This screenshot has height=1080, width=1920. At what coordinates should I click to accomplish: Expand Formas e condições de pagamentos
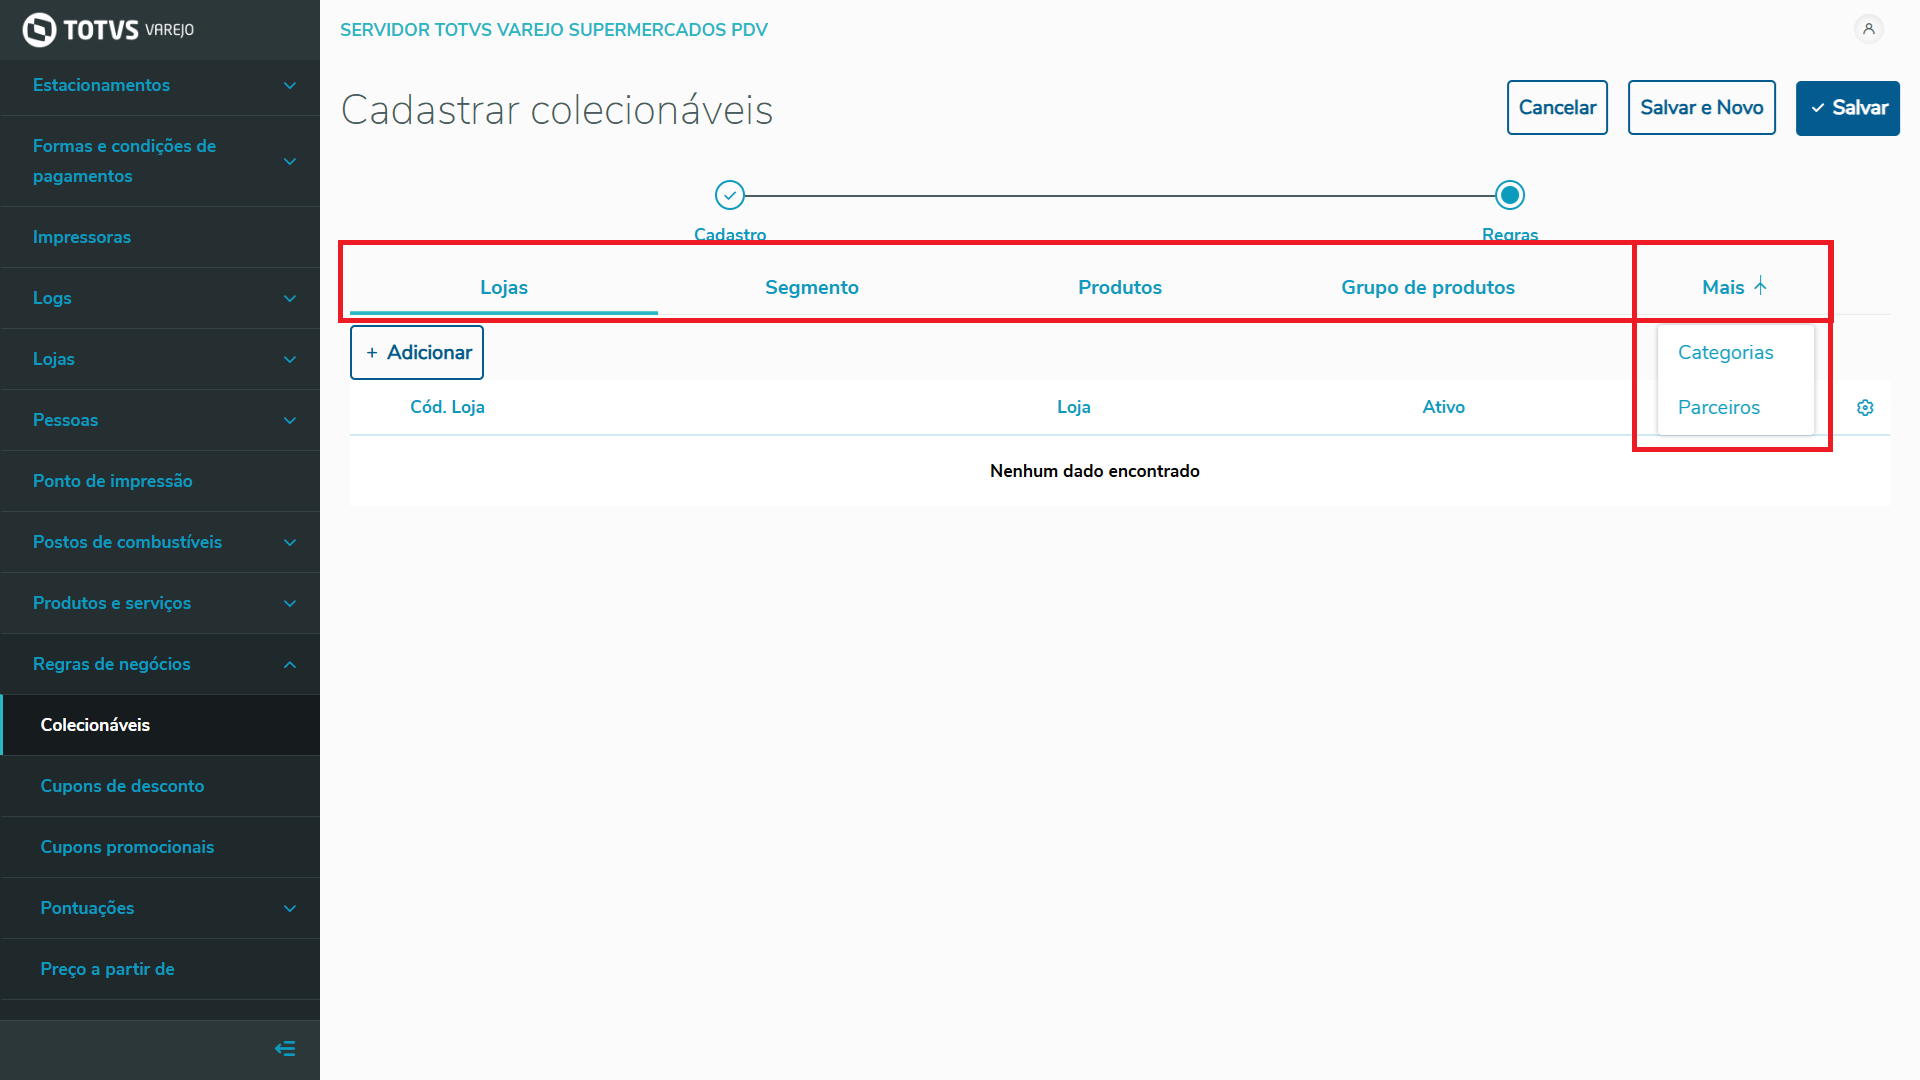290,161
